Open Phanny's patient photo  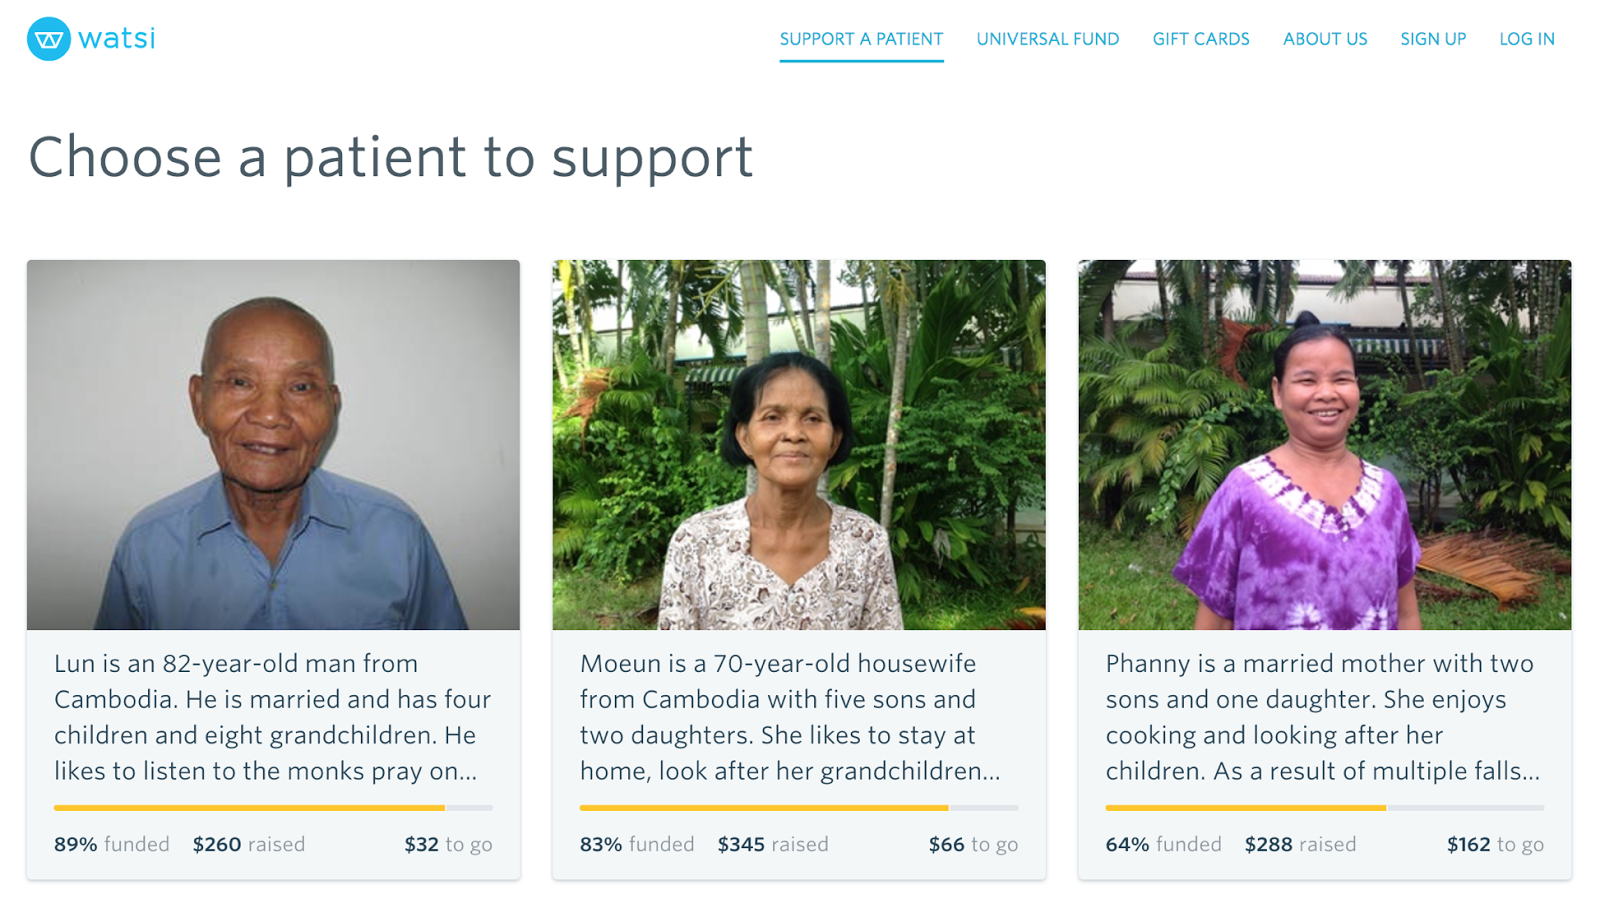click(x=1324, y=445)
